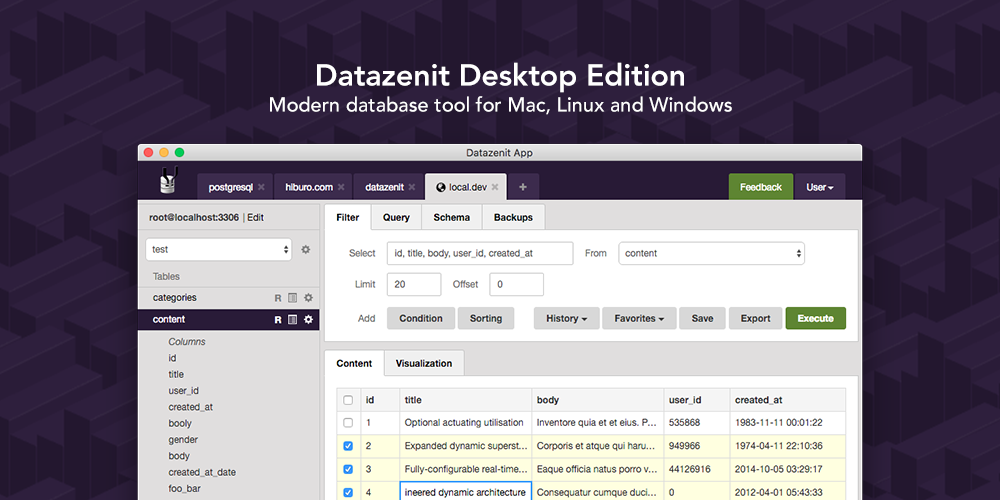Open structure icon for content table

(x=292, y=320)
